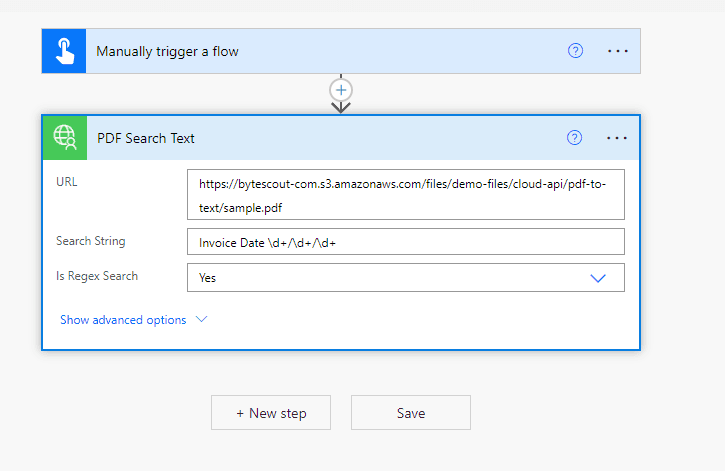Screen dimensions: 725x471
Task: Open ellipsis menu on PDF Search Text
Action: 617,138
